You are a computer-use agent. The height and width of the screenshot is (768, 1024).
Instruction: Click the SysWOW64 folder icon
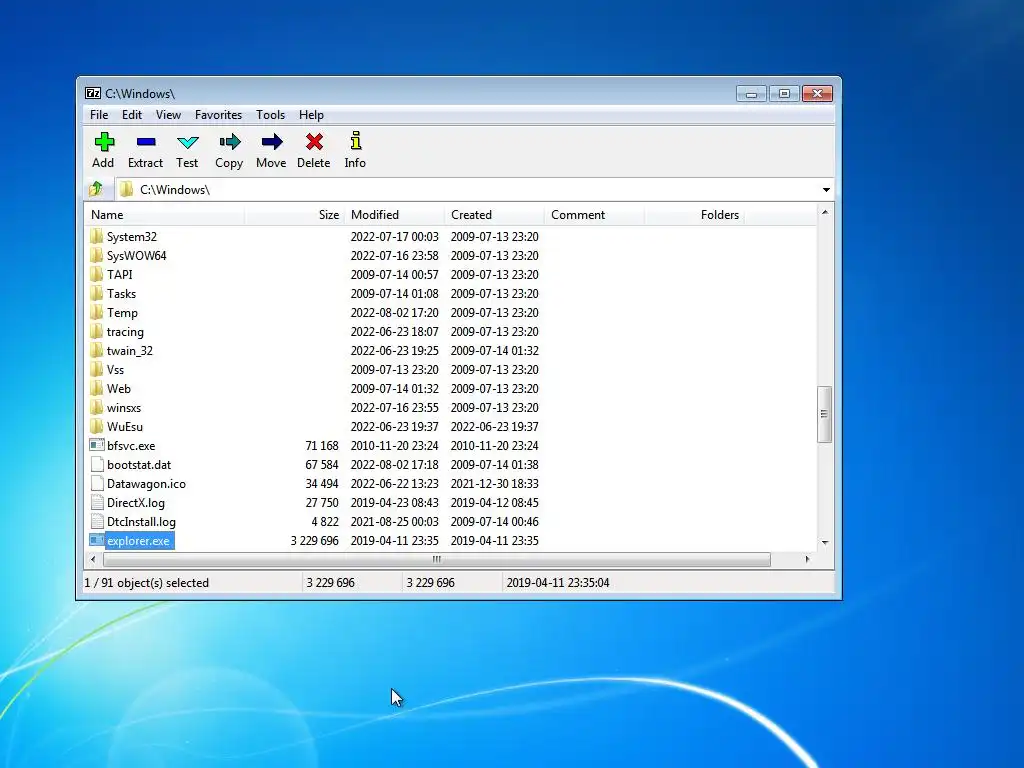[x=97, y=255]
